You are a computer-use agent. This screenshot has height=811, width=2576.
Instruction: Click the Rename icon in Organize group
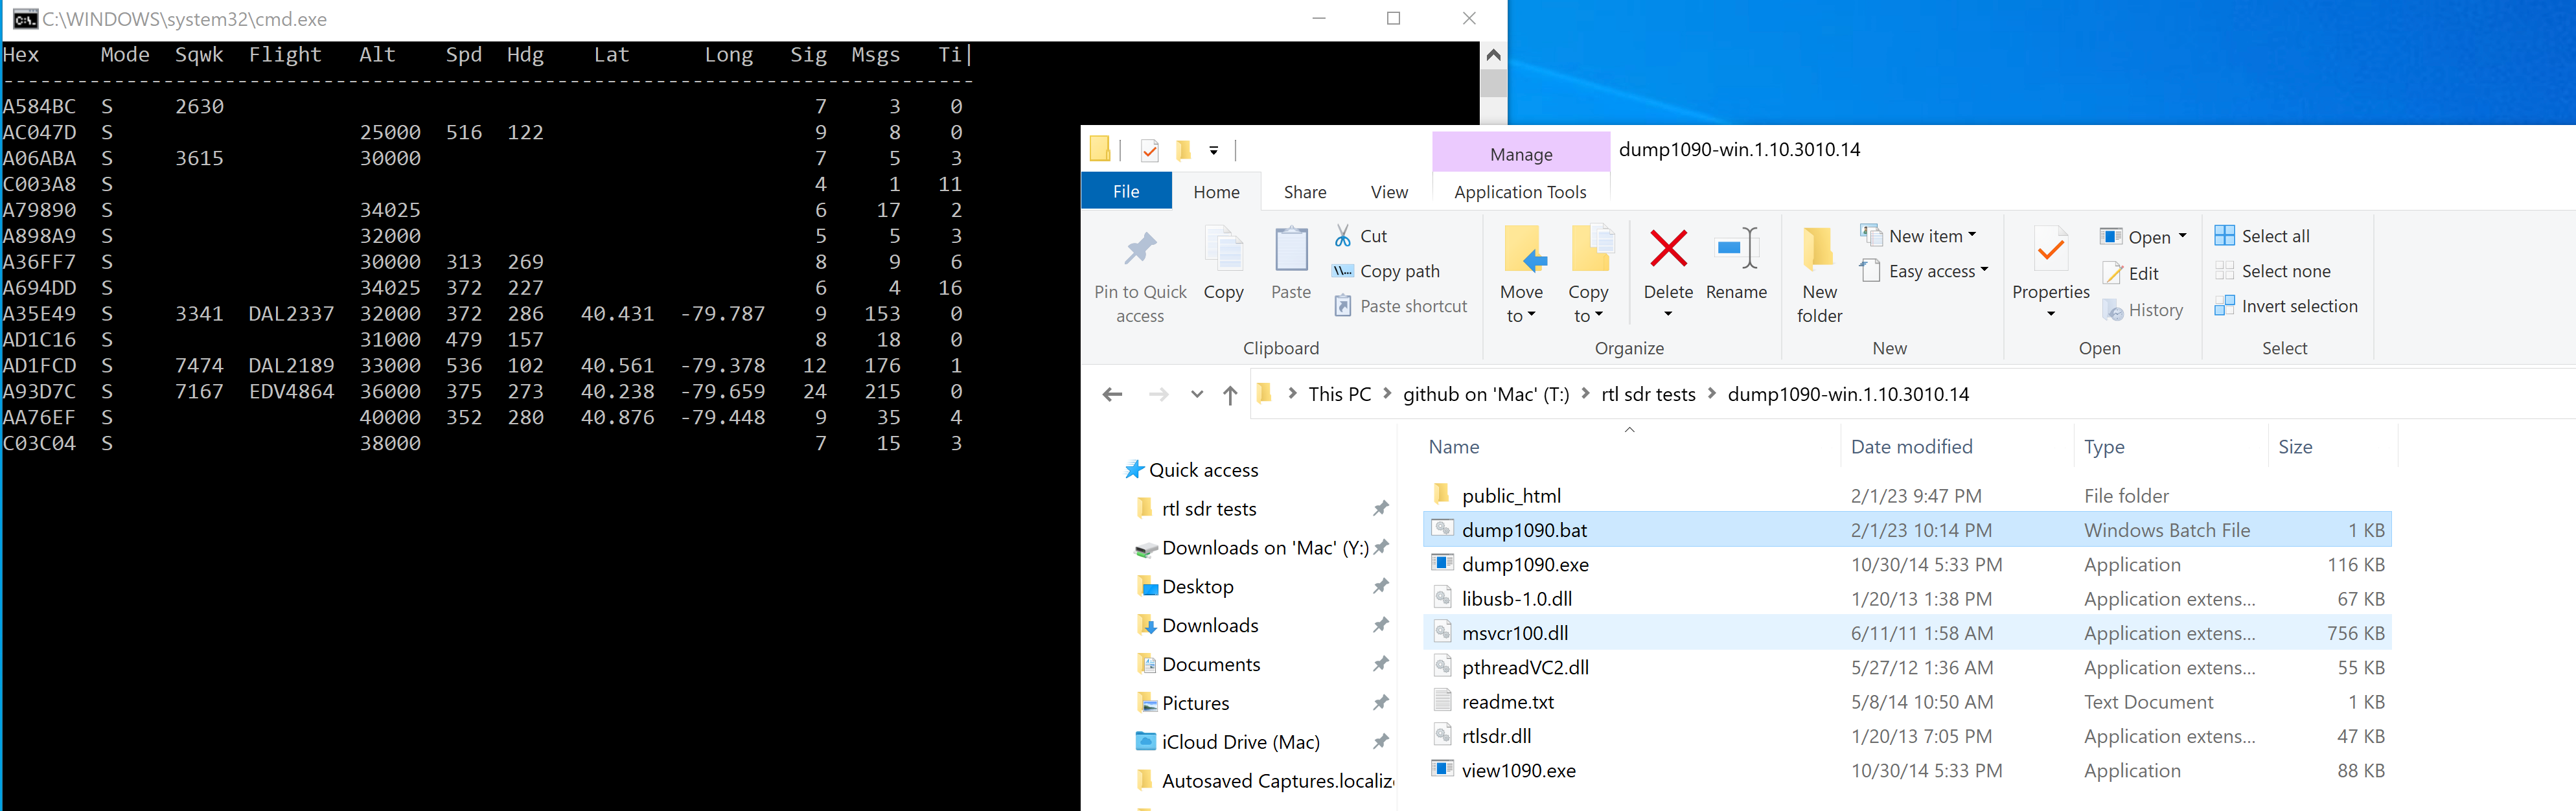pyautogui.click(x=1736, y=248)
